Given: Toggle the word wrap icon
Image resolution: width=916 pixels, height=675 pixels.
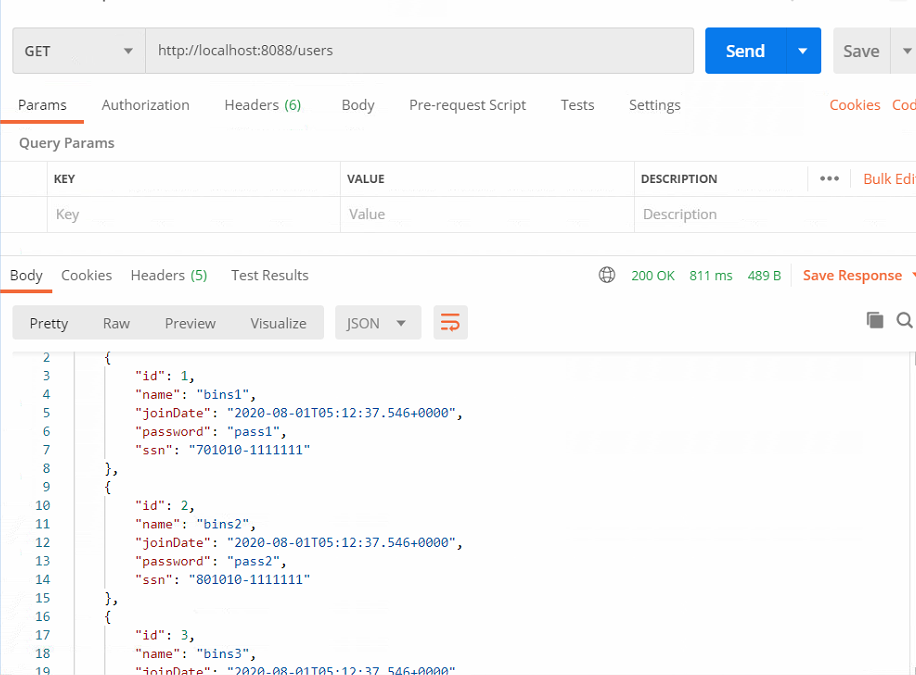Looking at the screenshot, I should pyautogui.click(x=450, y=323).
